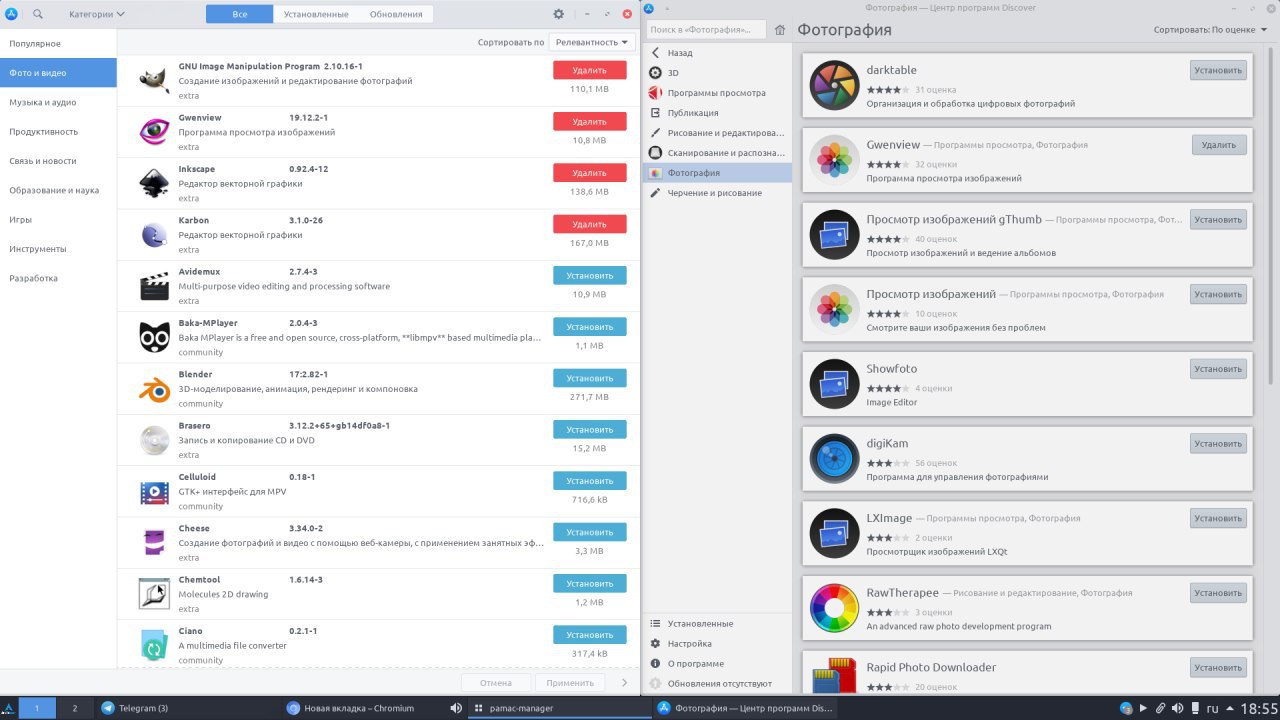1280x720 pixels.
Task: Install darktable in Discover
Action: click(x=1218, y=70)
